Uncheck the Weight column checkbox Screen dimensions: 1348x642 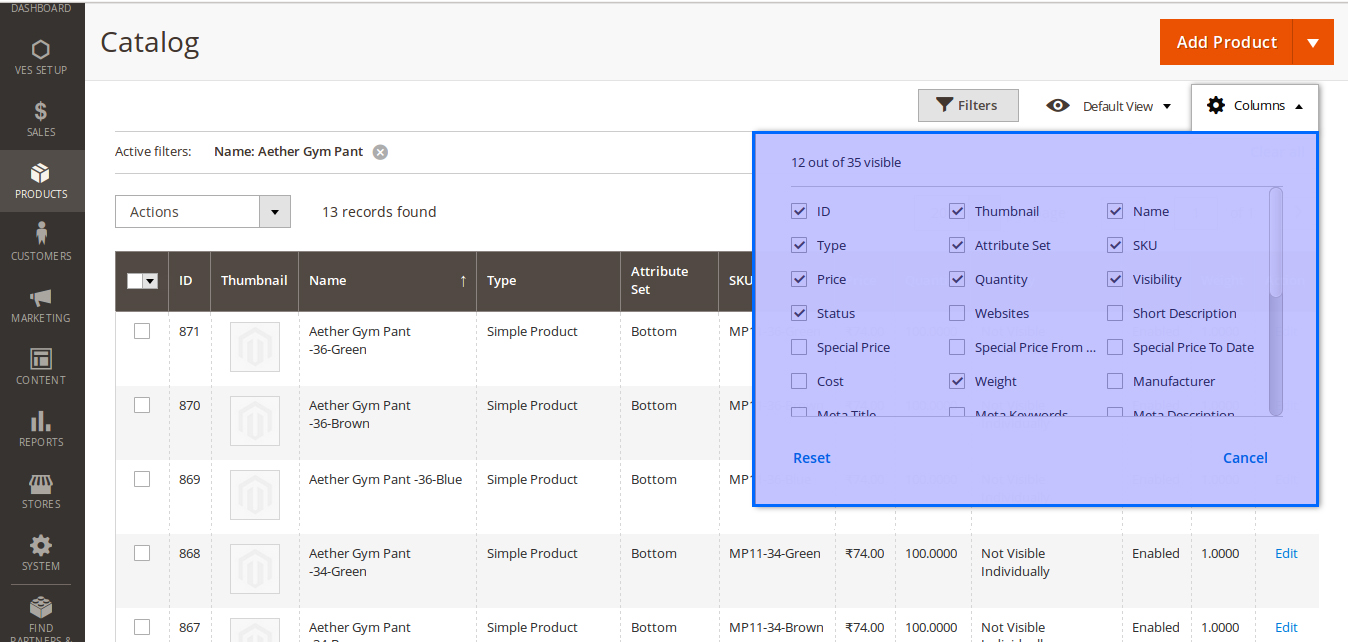[957, 381]
